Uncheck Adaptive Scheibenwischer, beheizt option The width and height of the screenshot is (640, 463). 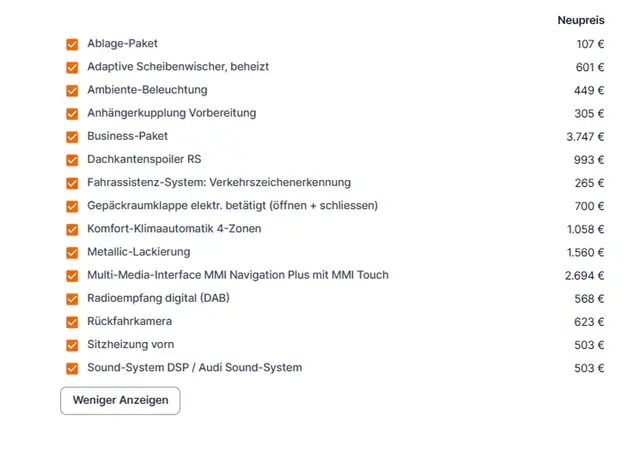(x=72, y=67)
